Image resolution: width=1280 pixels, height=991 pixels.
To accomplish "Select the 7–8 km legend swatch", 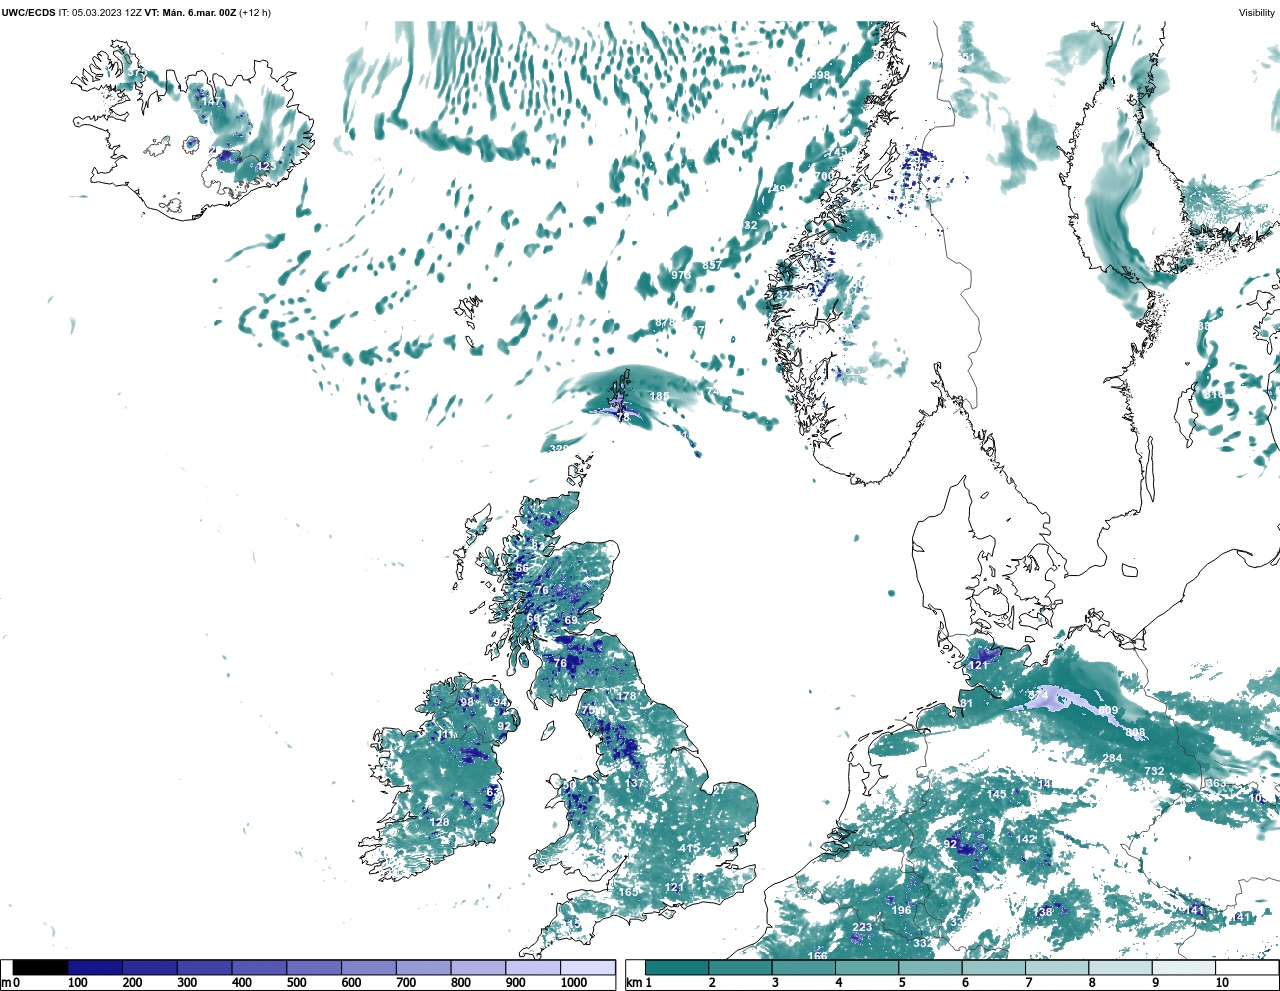I will [1057, 968].
